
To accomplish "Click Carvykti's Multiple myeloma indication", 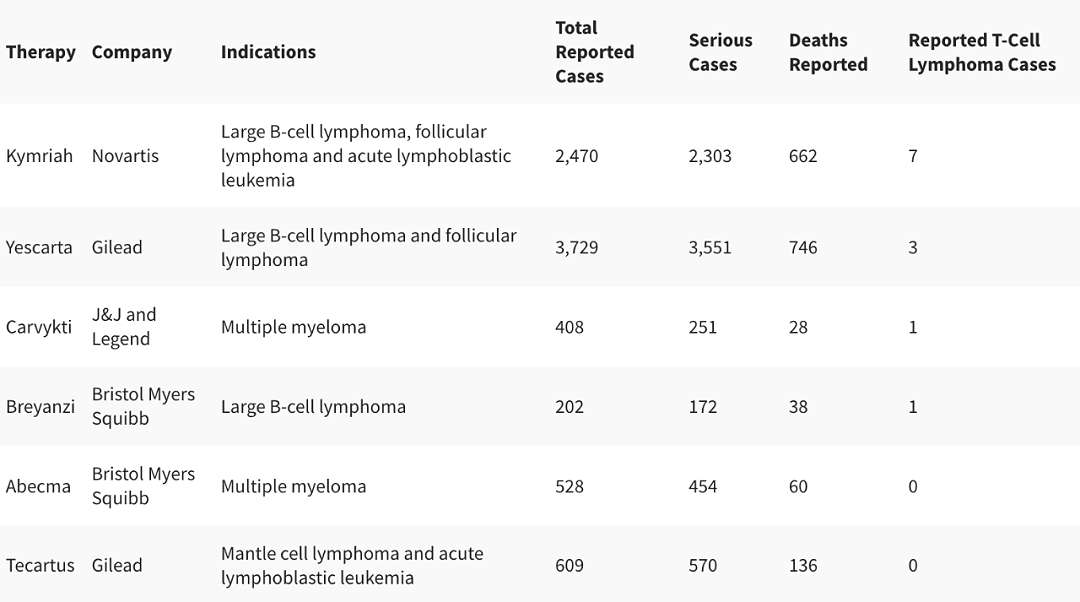I will coord(293,327).
